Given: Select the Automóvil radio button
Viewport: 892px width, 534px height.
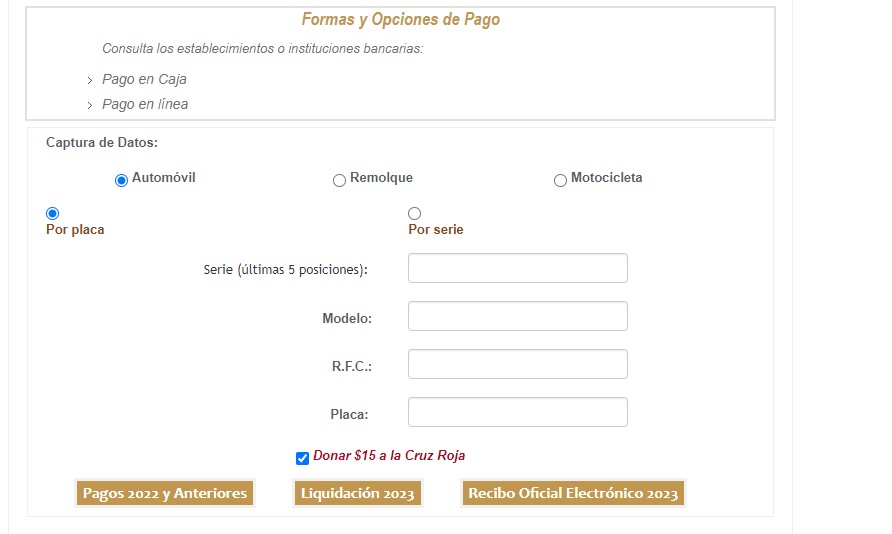Looking at the screenshot, I should click(122, 180).
